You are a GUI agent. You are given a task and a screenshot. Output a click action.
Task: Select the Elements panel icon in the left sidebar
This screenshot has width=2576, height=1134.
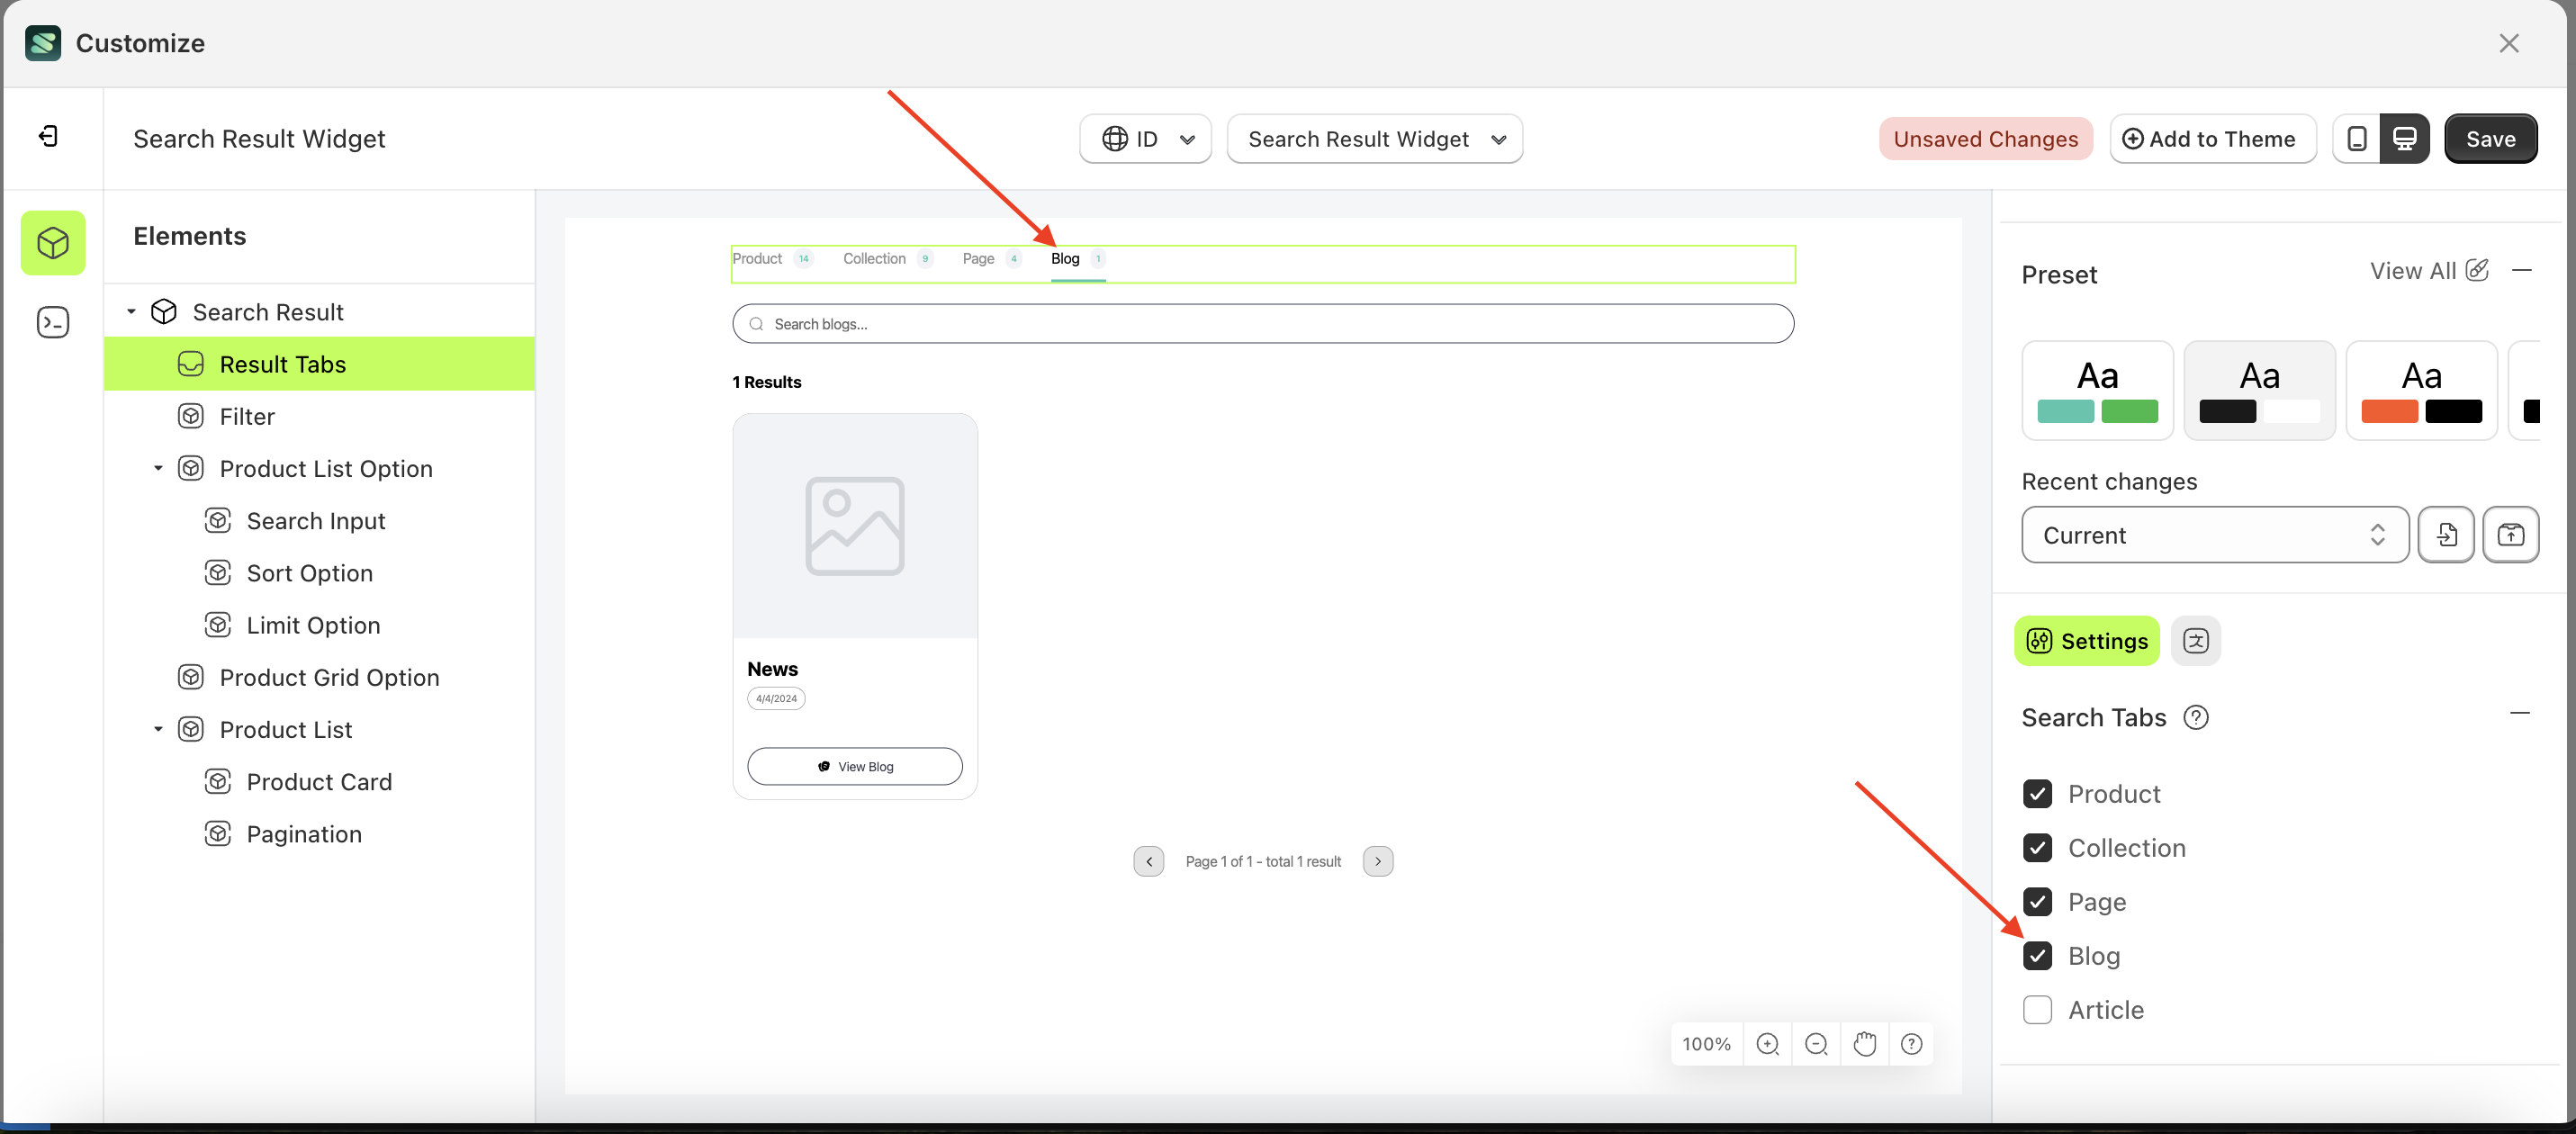pos(52,242)
